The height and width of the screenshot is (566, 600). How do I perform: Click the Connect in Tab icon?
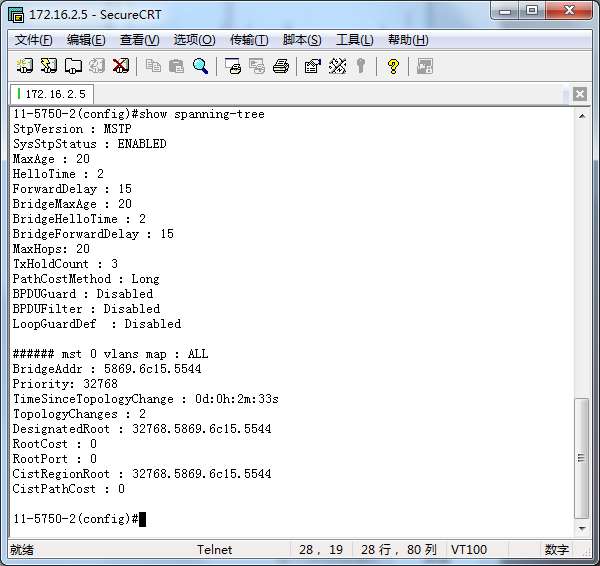[73, 66]
